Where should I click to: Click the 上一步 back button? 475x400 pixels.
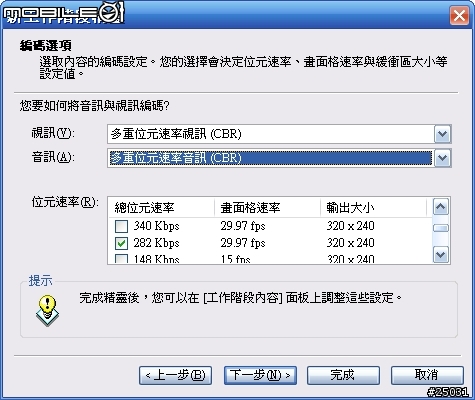click(175, 375)
